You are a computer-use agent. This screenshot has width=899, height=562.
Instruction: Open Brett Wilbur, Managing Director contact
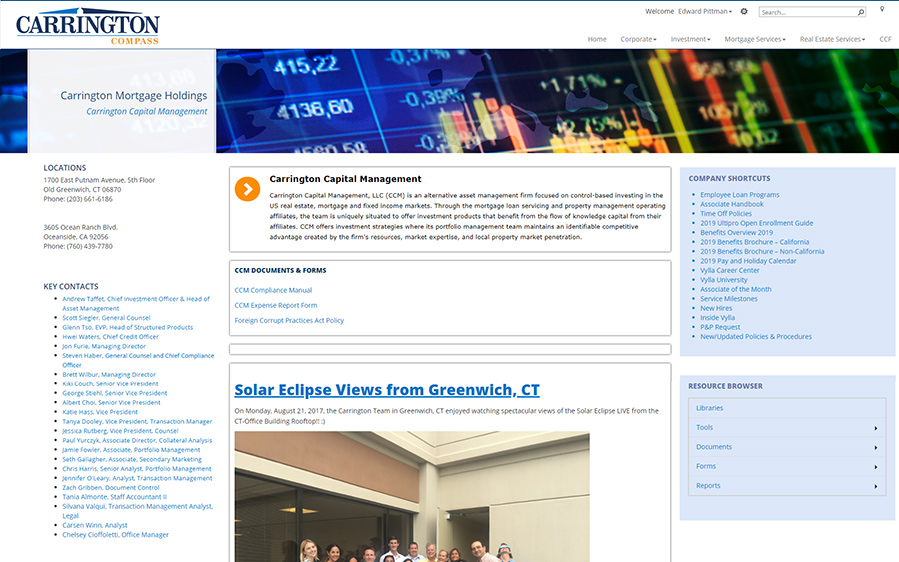[109, 374]
